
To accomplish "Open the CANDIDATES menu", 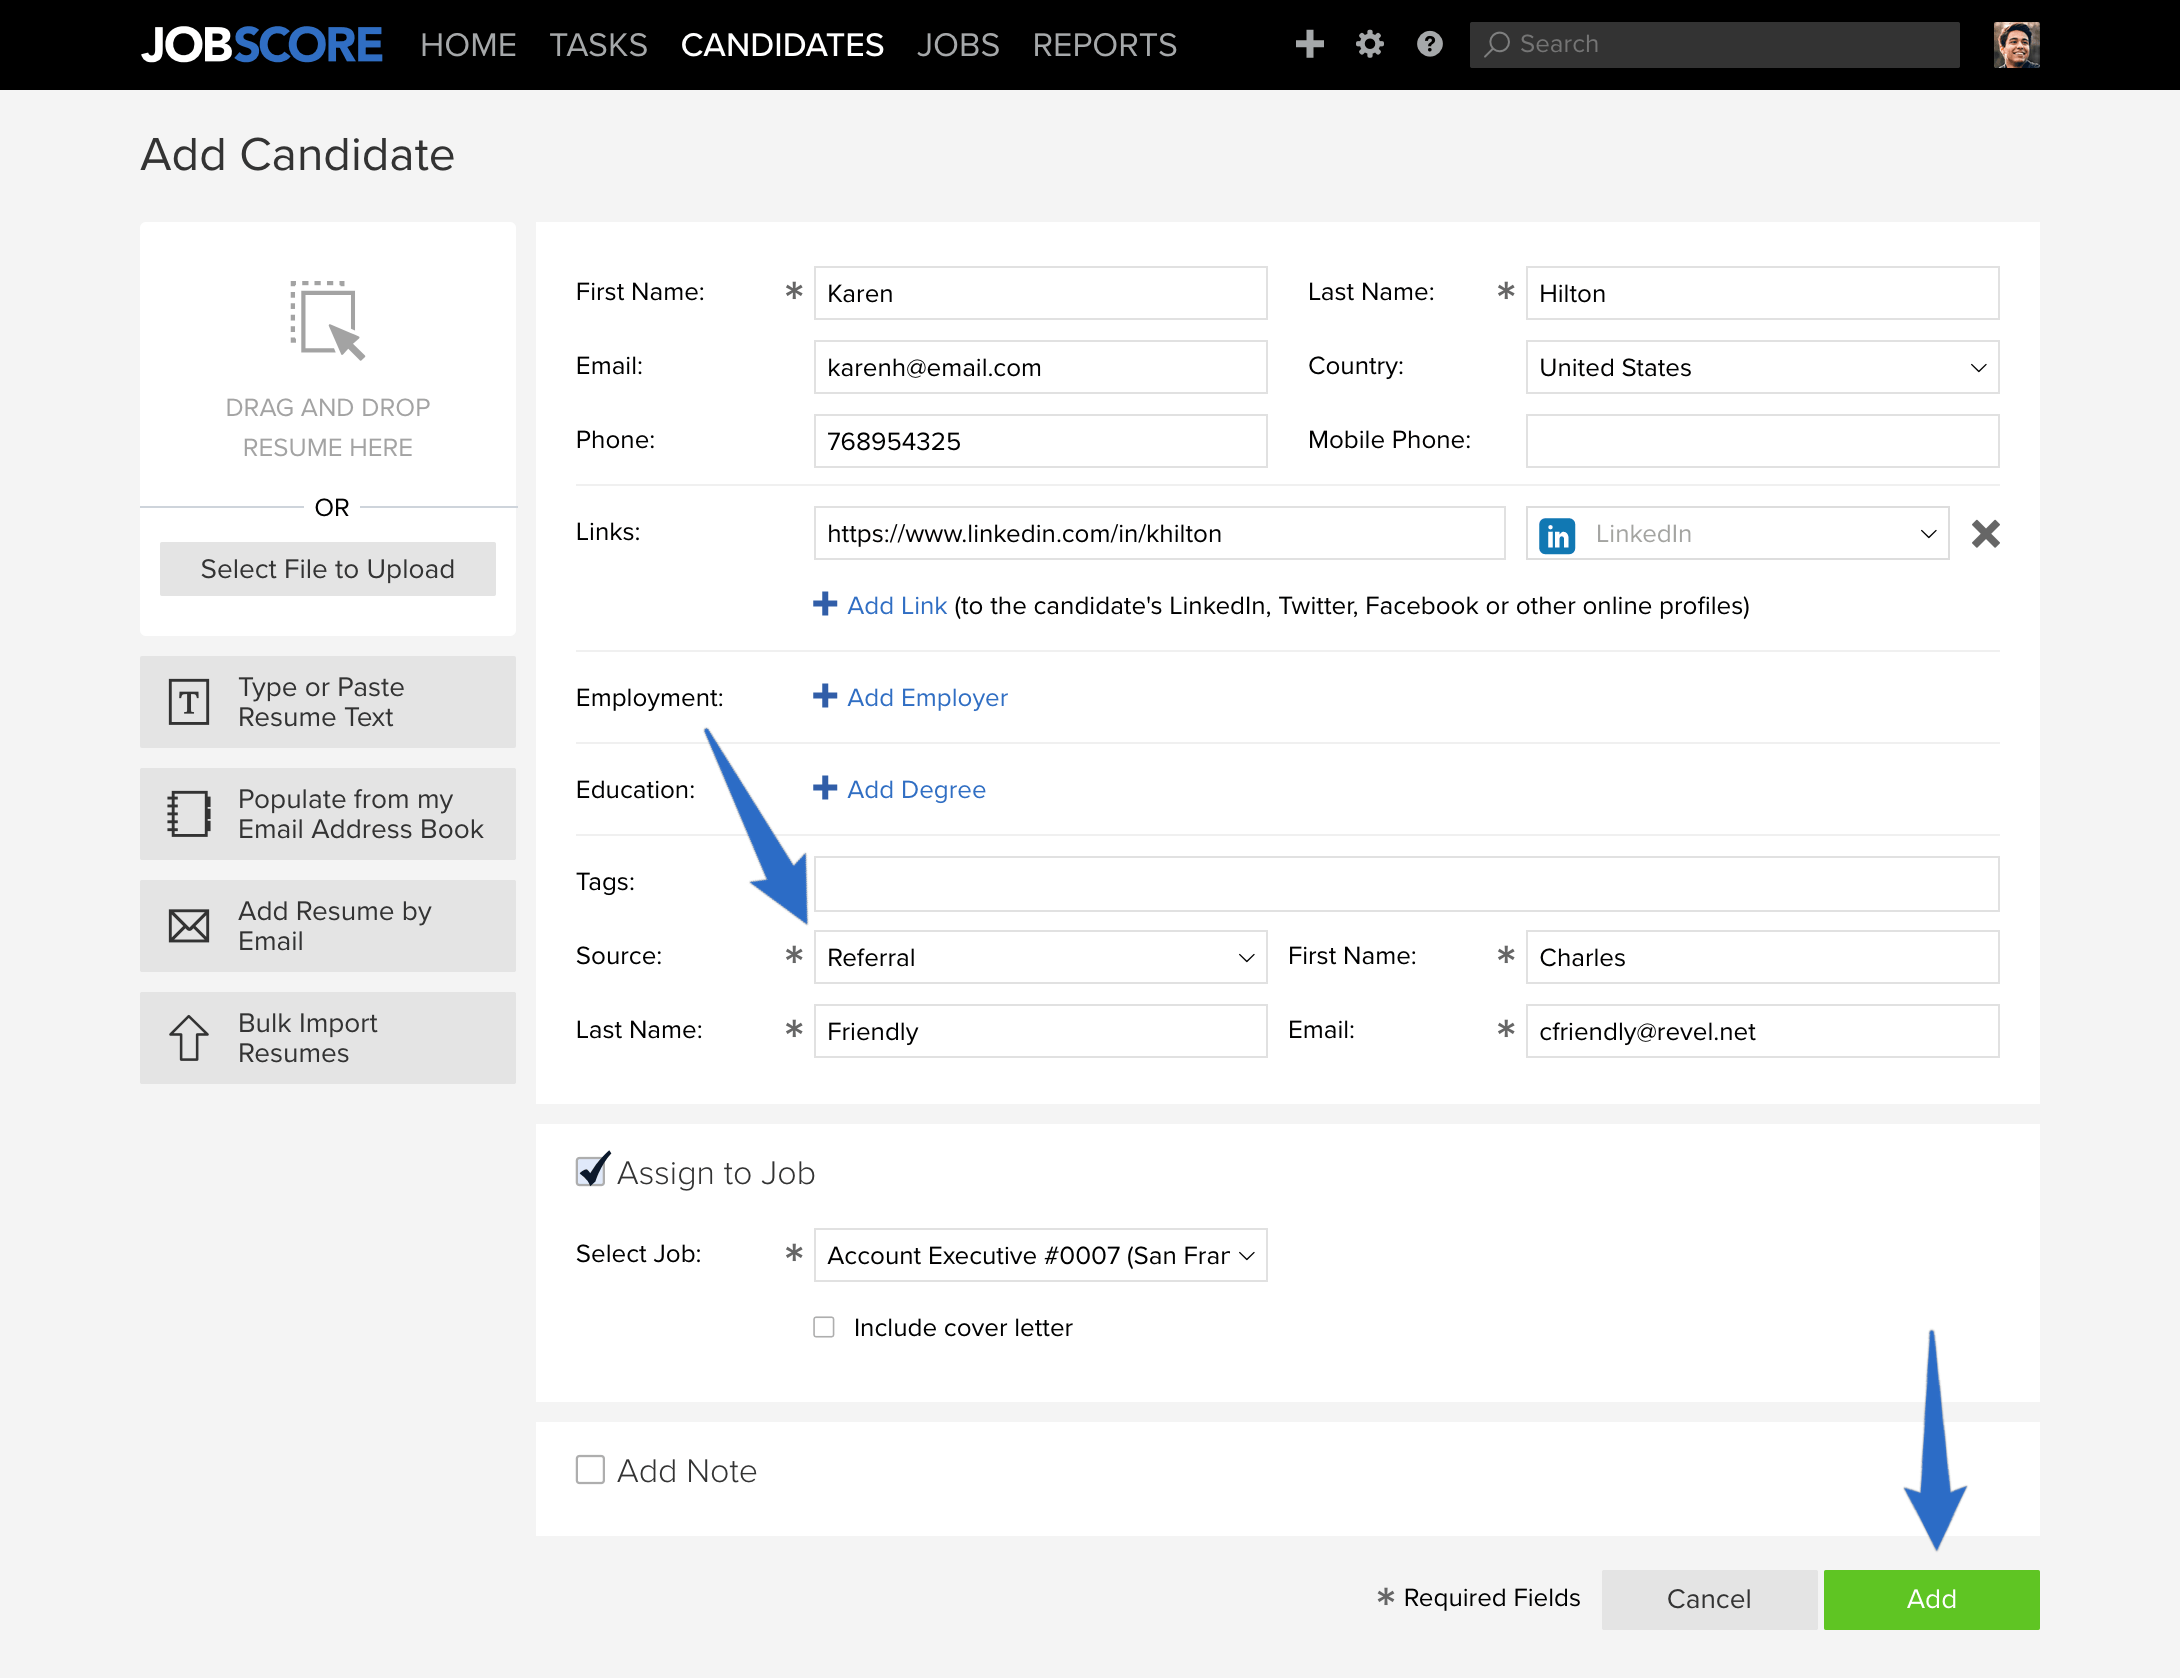I will click(x=782, y=45).
